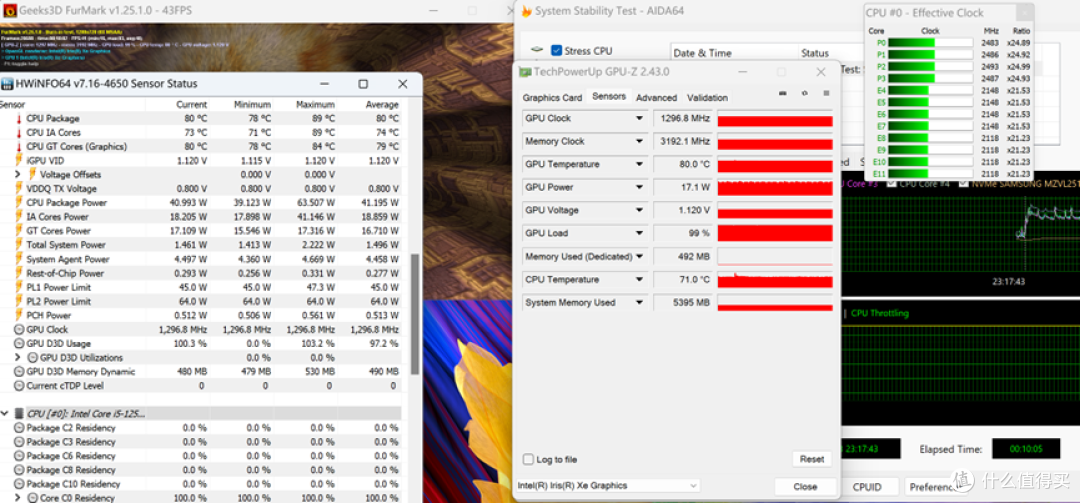This screenshot has width=1080, height=503.
Task: Click the GPU-Z refresh icon
Action: [804, 93]
